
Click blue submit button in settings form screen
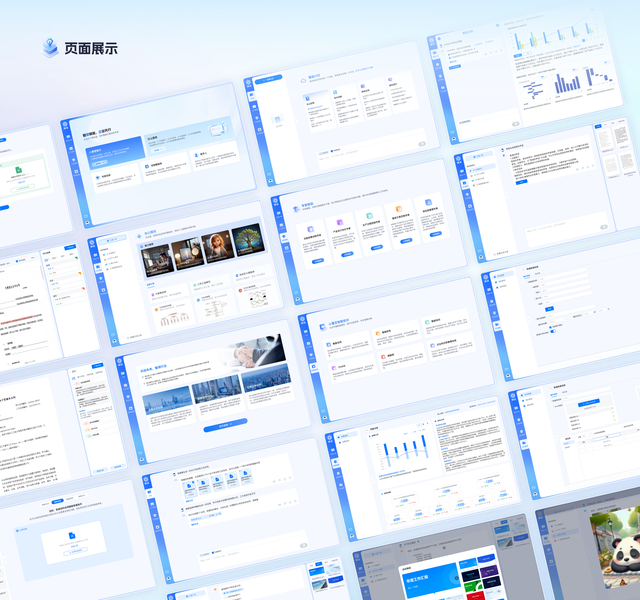pos(549,309)
